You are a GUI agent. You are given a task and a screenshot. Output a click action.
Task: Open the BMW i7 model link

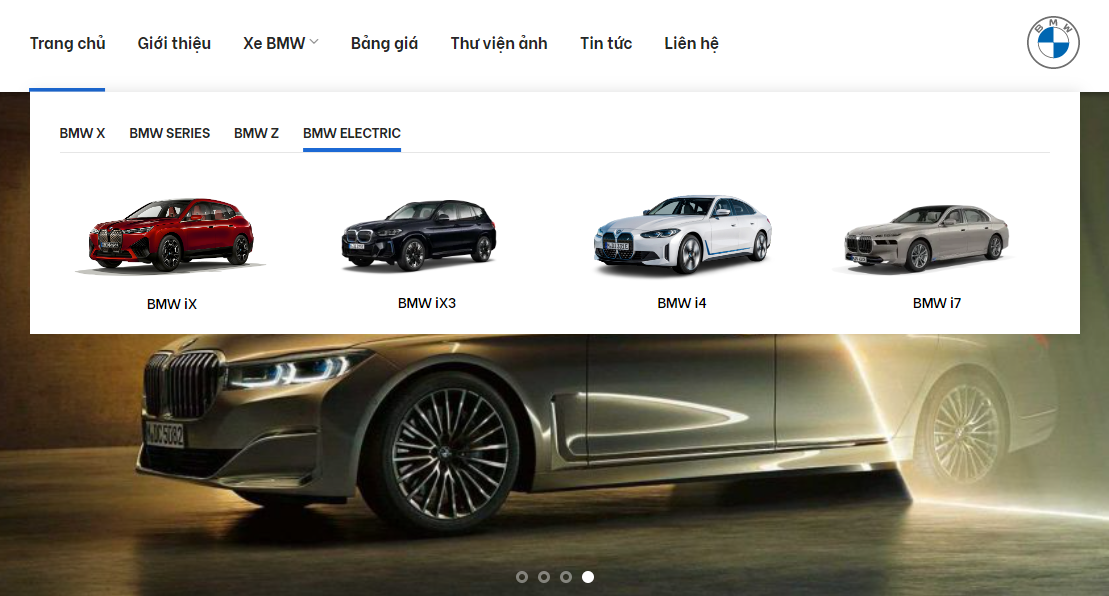[x=937, y=303]
